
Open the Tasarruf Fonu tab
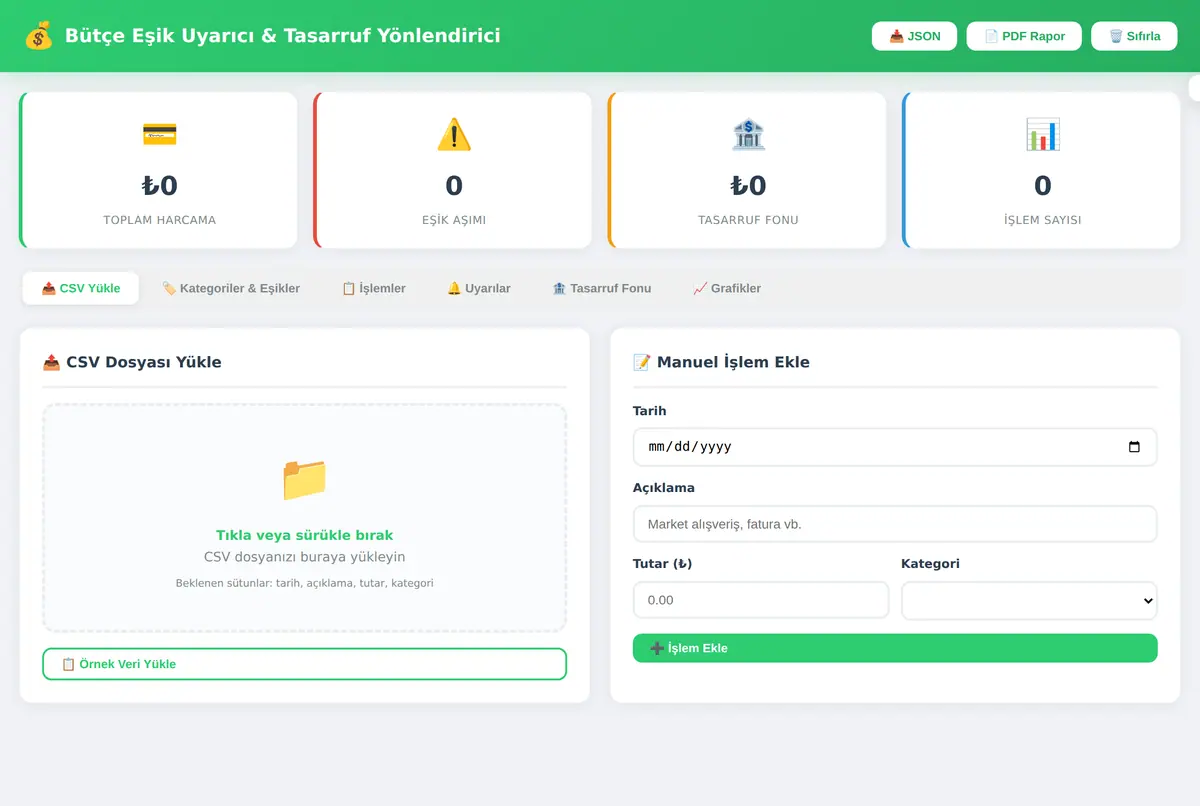(602, 288)
